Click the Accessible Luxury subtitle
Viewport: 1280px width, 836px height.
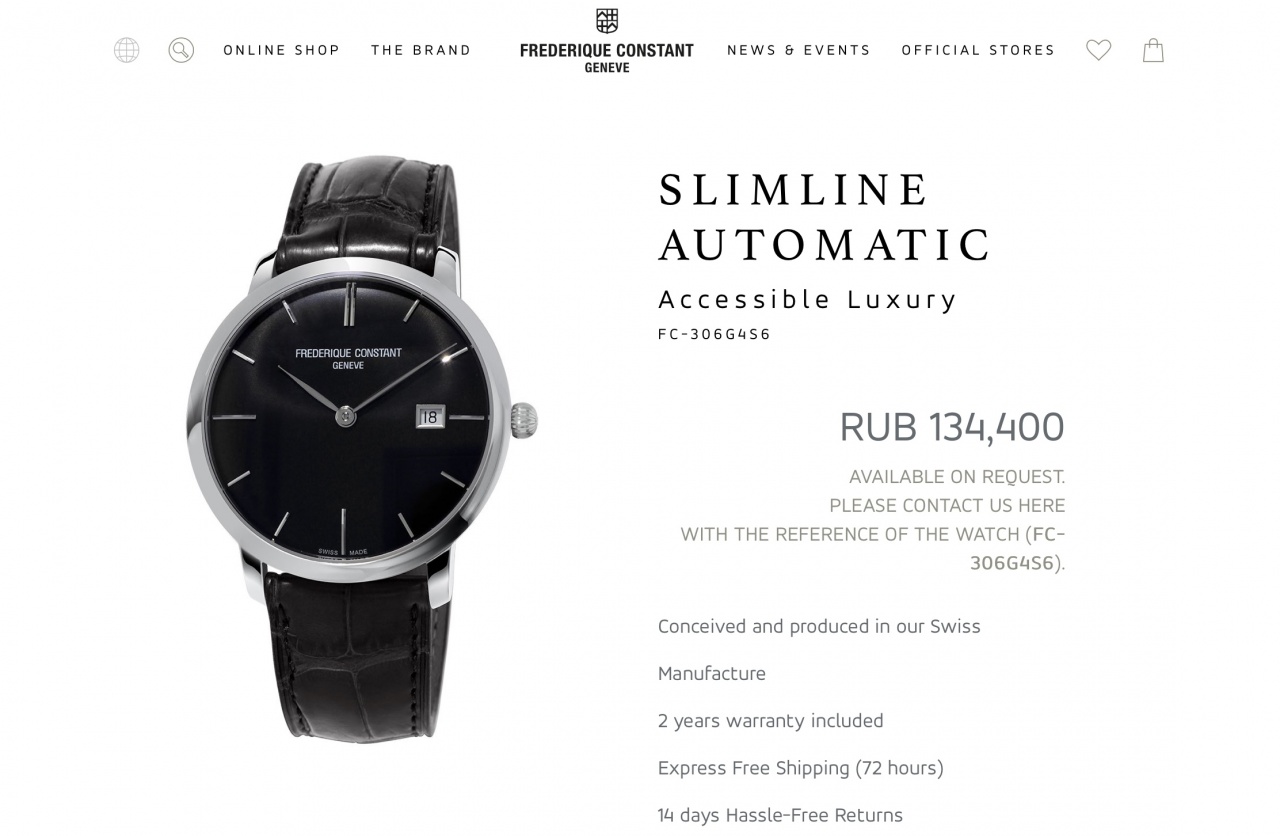pos(808,299)
